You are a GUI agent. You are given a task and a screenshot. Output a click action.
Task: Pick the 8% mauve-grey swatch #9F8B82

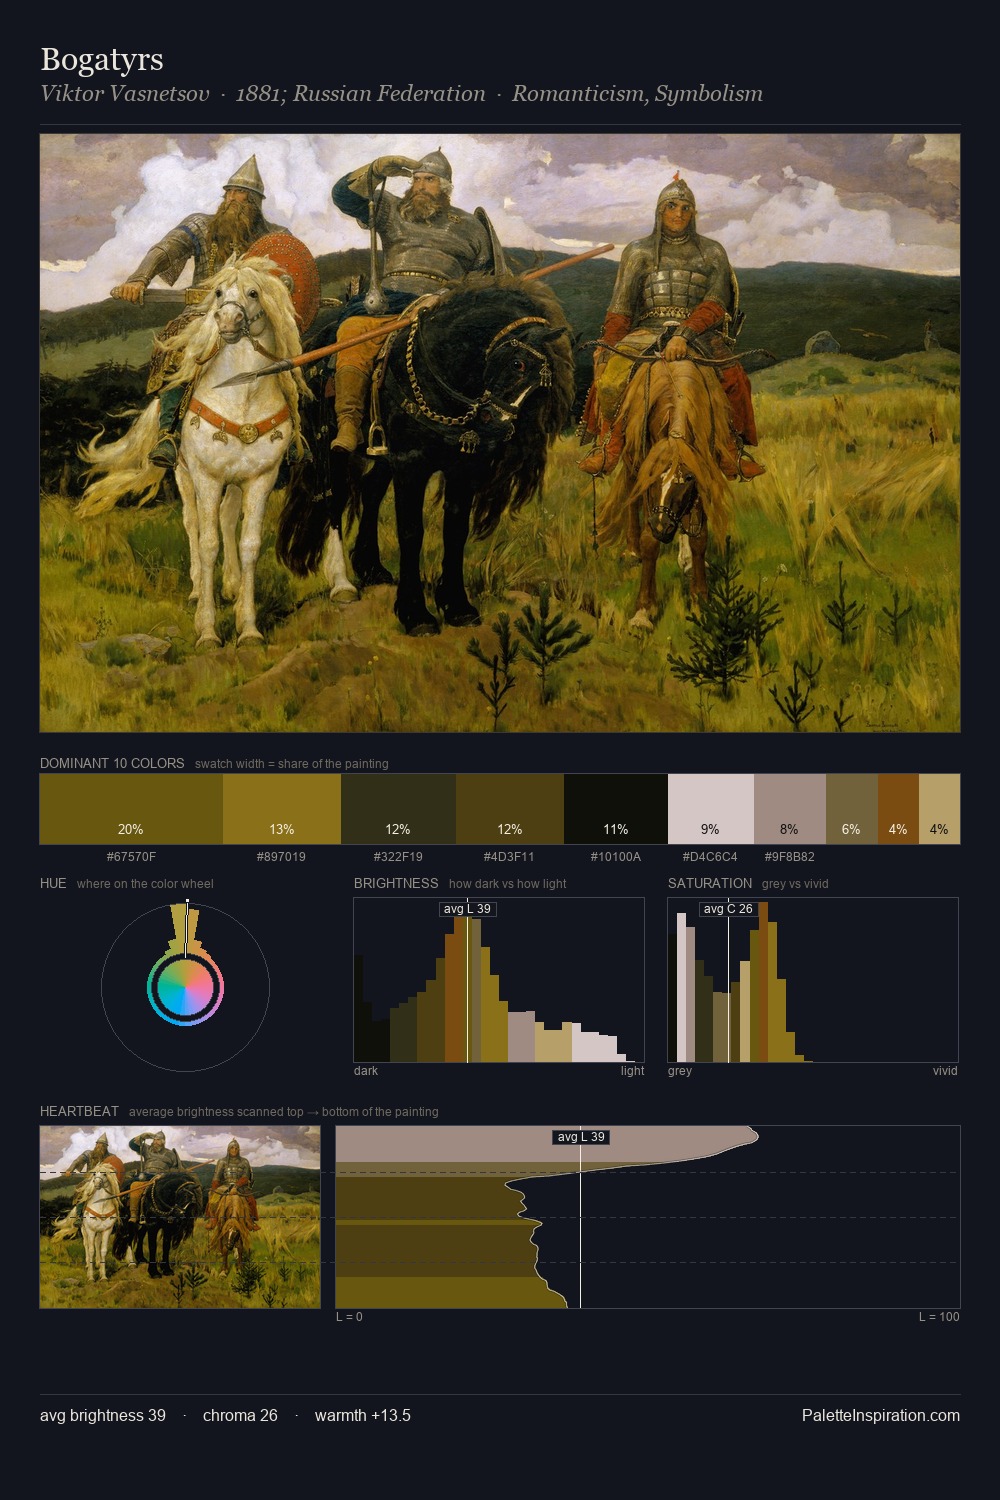point(790,809)
